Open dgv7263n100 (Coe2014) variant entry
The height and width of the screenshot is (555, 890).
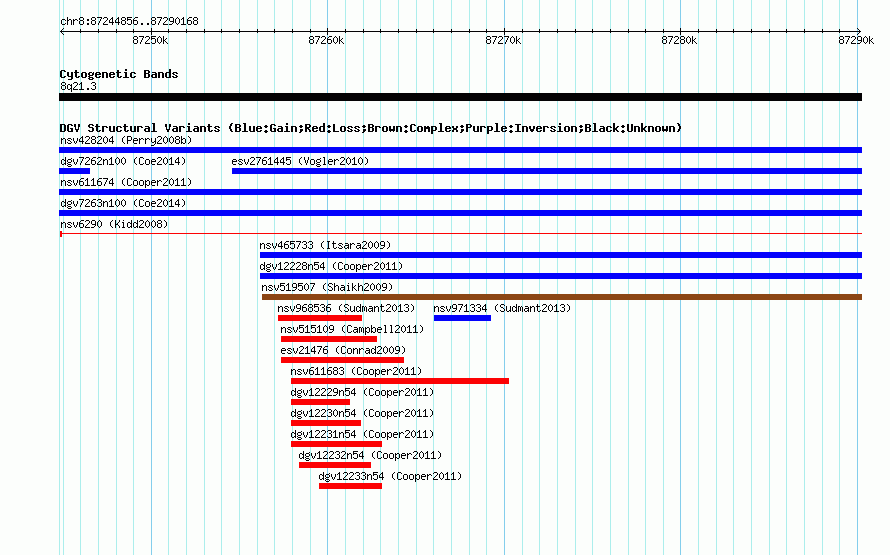point(123,203)
